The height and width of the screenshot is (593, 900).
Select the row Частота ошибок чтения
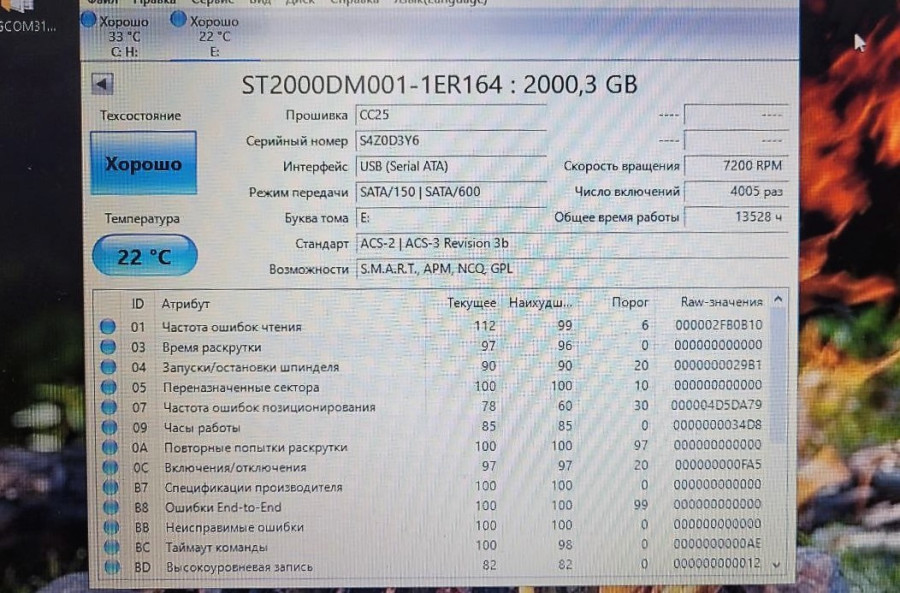(x=432, y=326)
